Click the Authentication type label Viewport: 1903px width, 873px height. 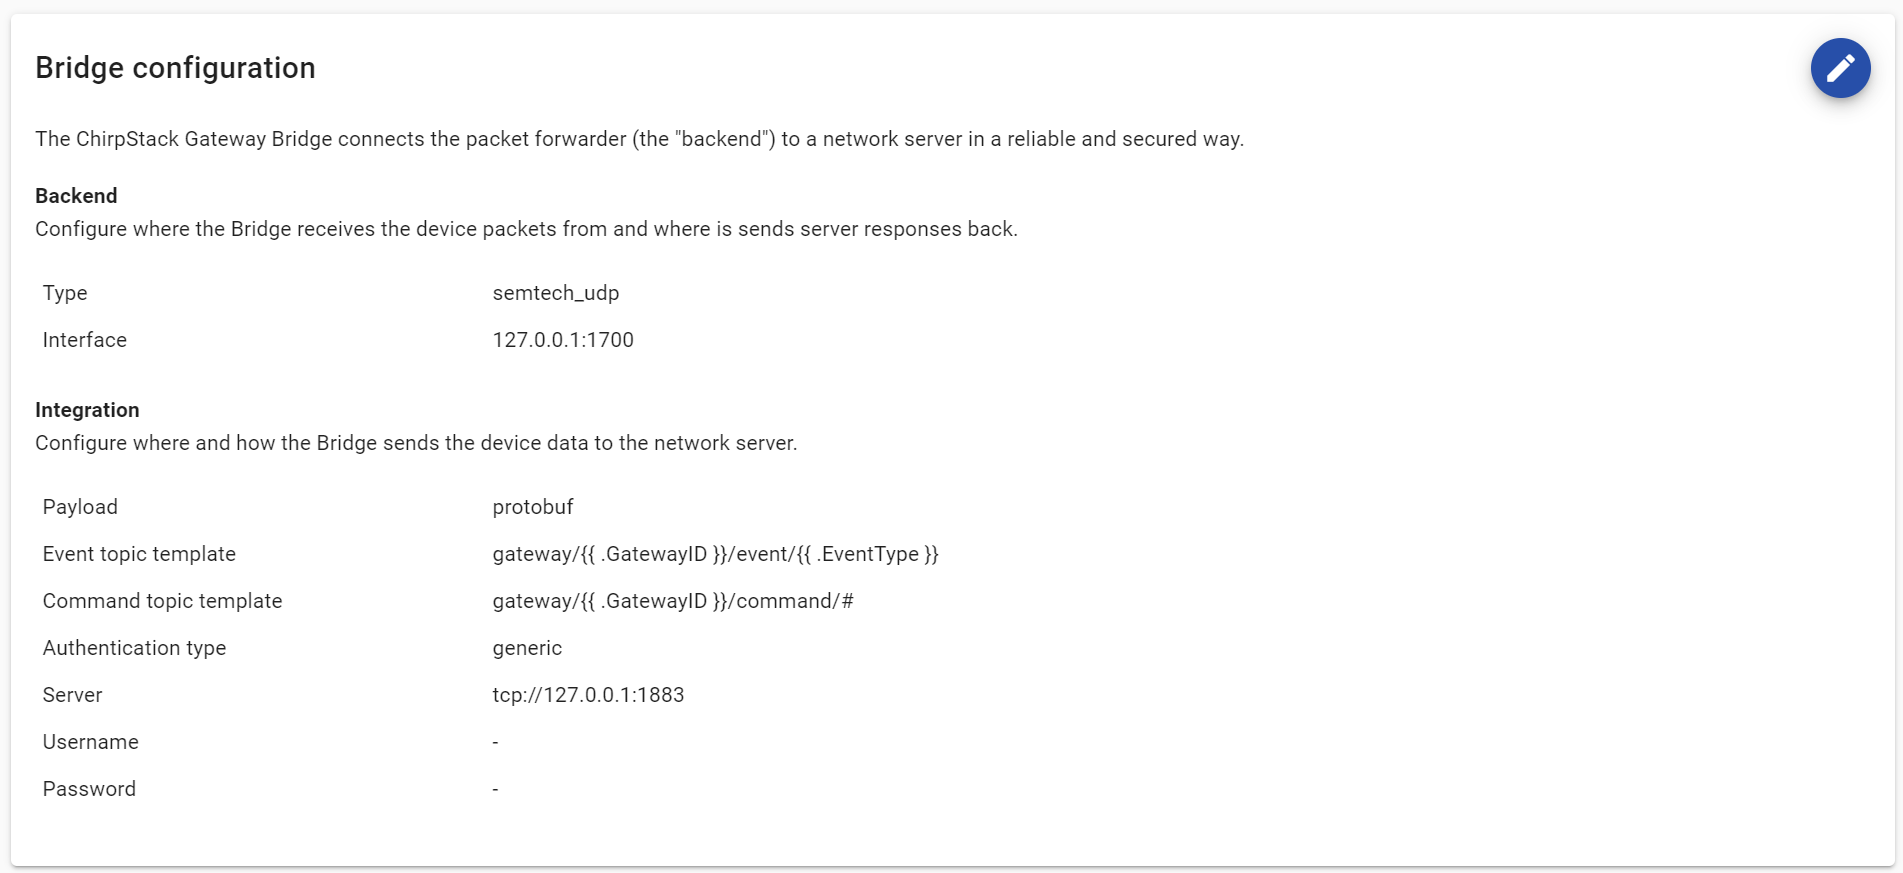pos(134,648)
